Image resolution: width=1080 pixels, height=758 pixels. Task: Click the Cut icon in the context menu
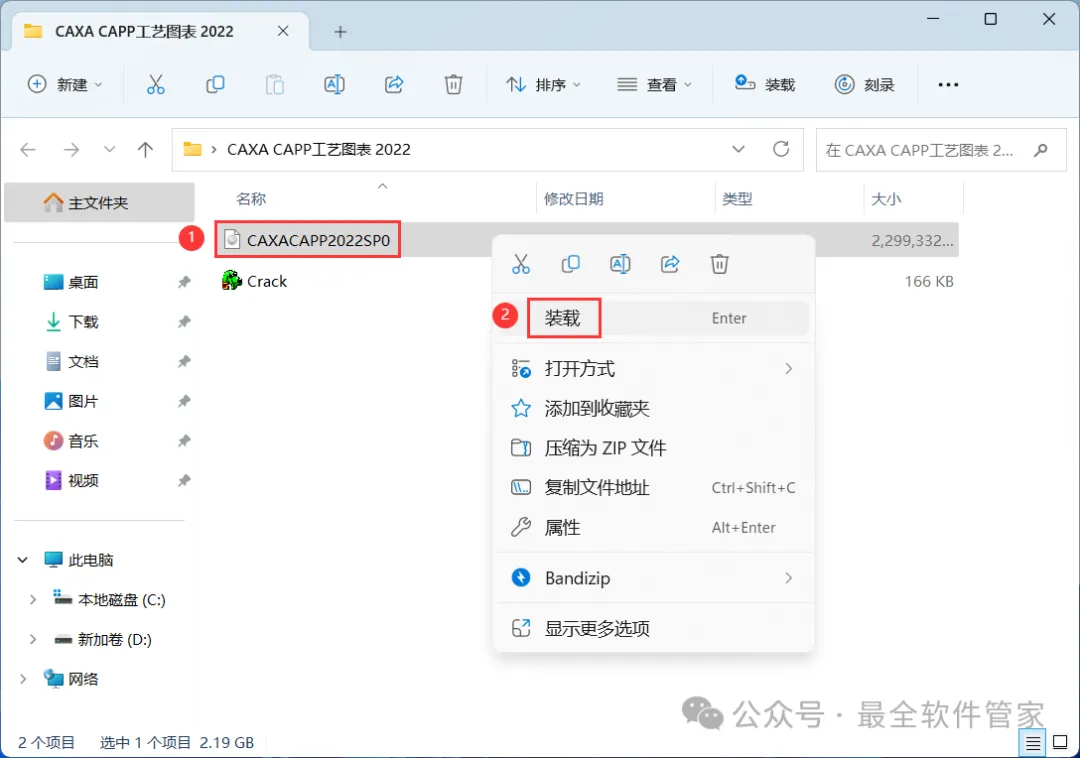pos(521,264)
